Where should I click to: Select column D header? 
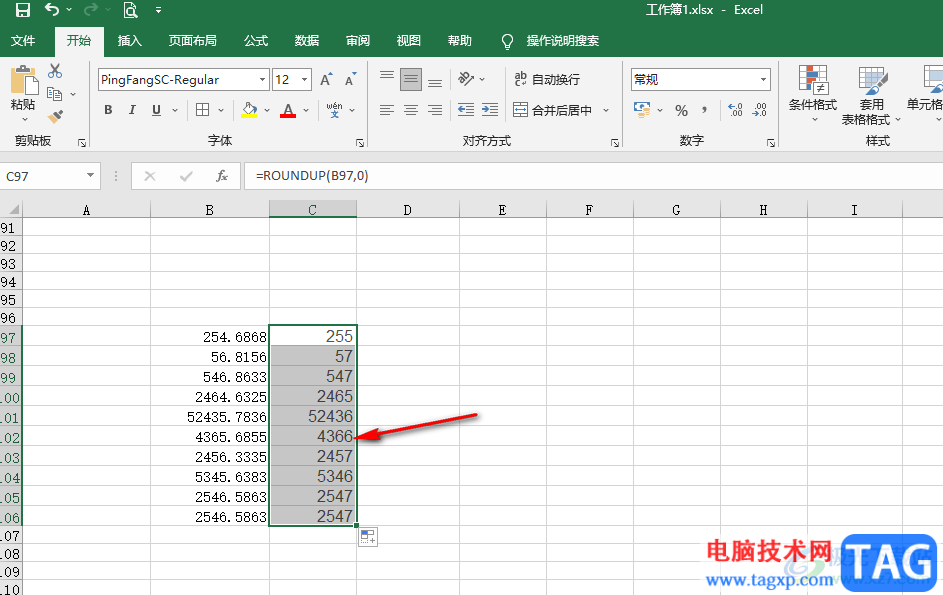click(x=408, y=210)
